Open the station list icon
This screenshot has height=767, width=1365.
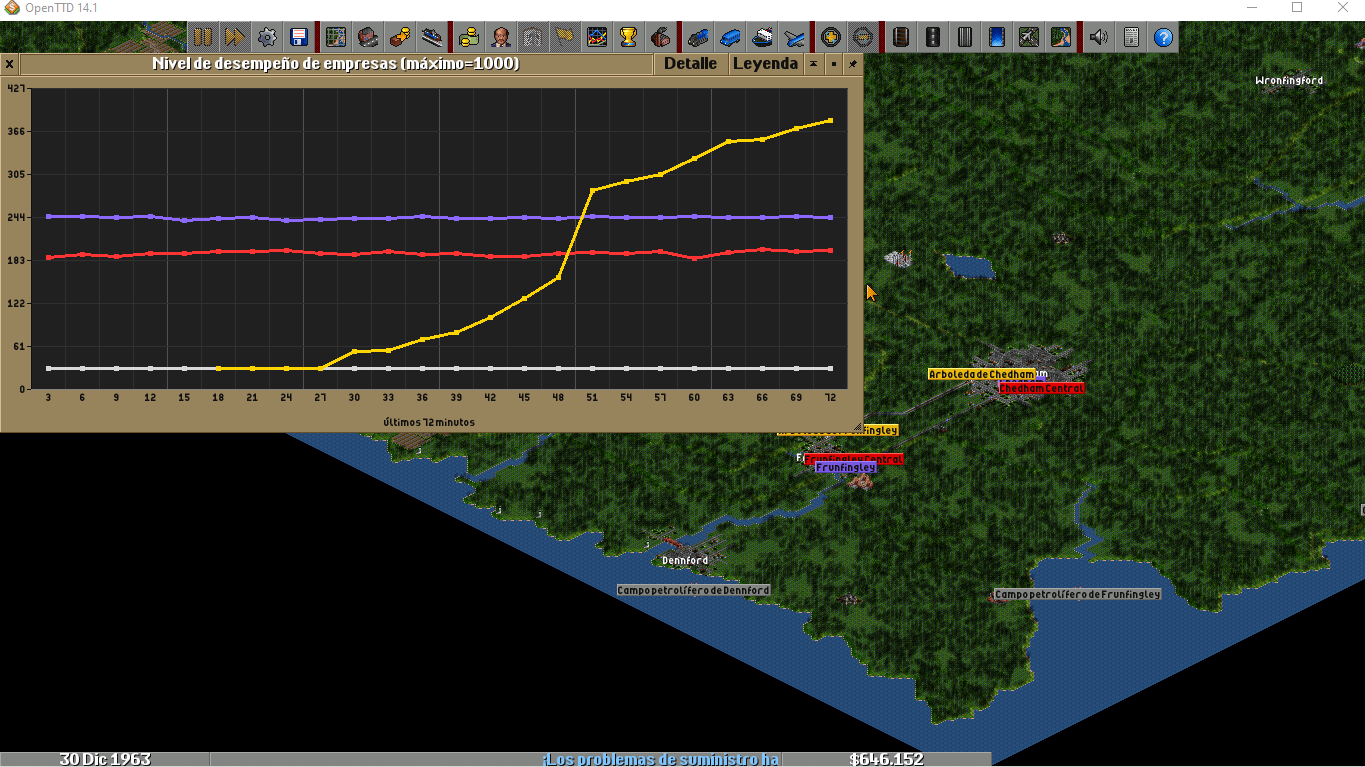point(432,38)
